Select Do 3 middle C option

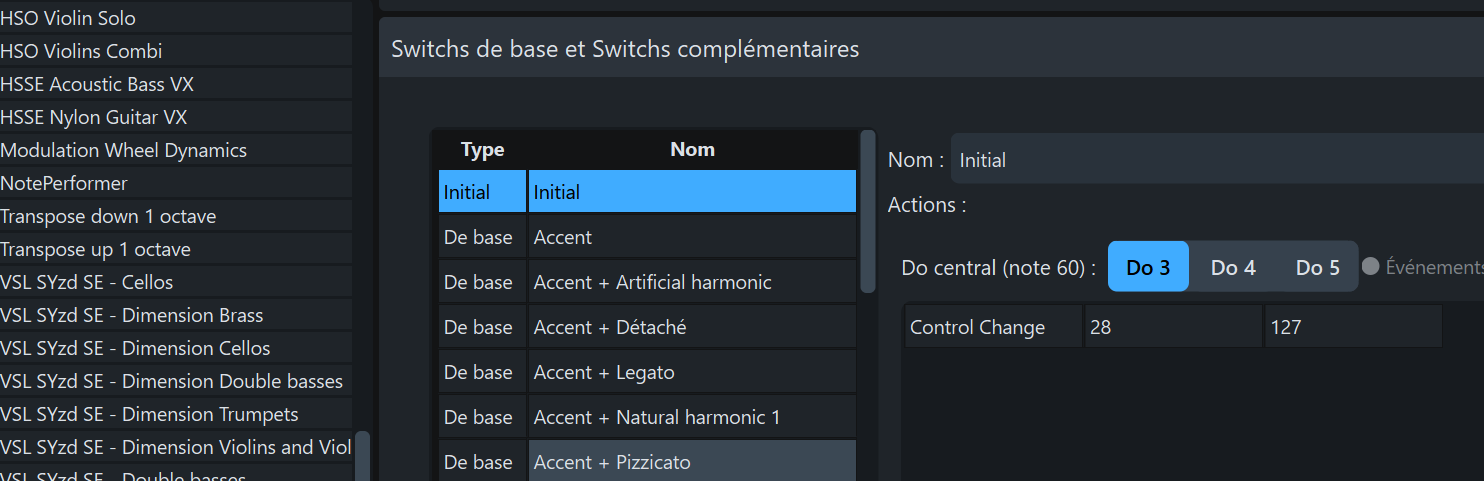[1148, 267]
